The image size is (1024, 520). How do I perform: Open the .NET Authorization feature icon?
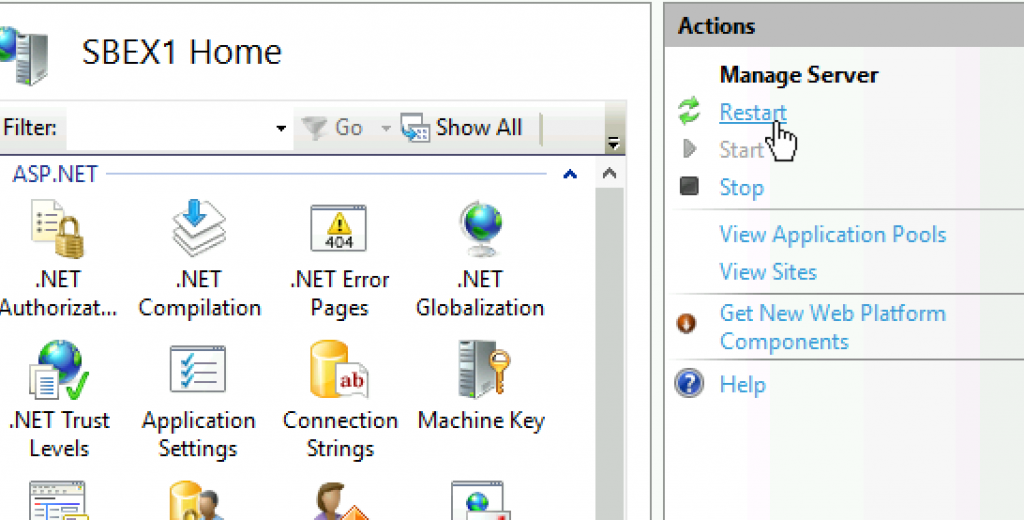(x=58, y=229)
